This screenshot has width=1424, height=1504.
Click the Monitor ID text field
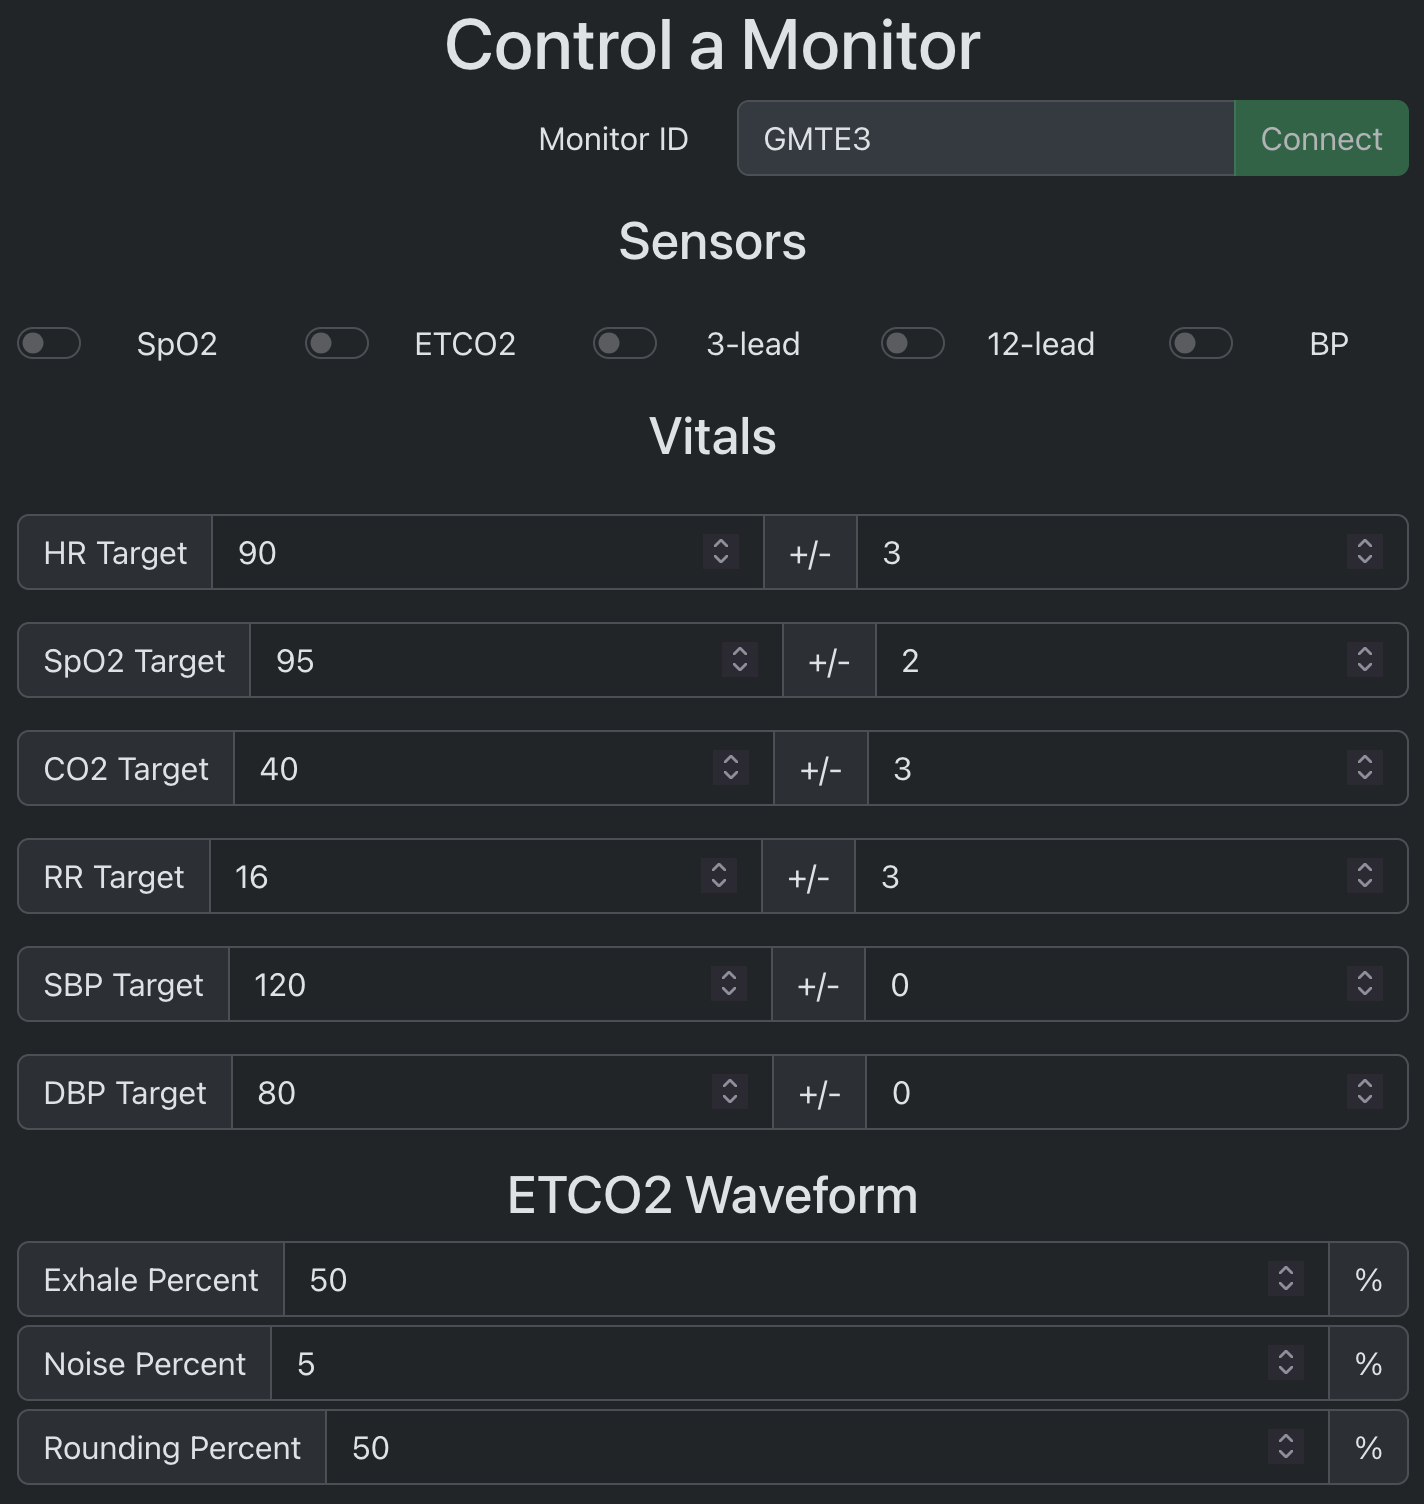[985, 138]
